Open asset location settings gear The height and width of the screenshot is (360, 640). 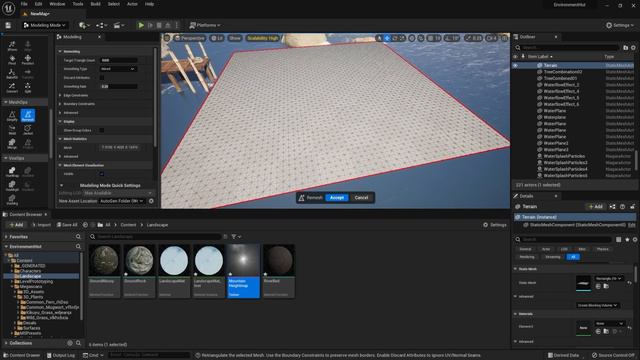point(151,201)
